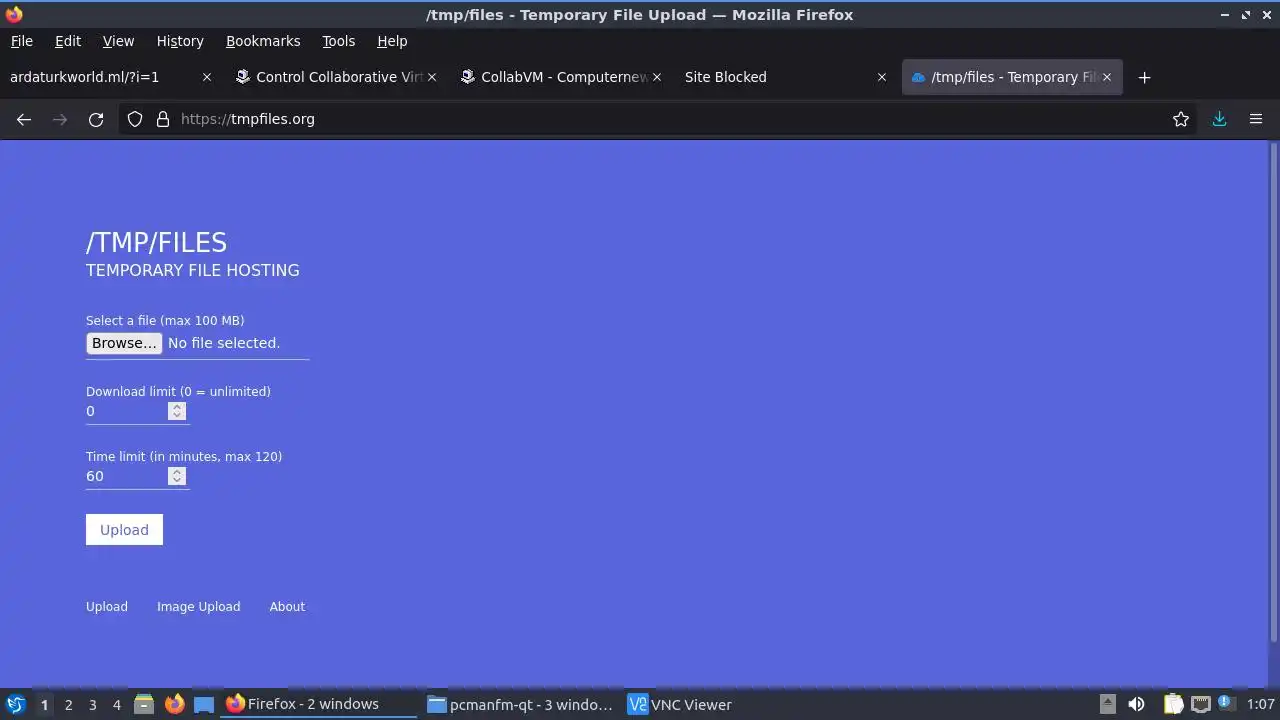Switch to virtual desktop 2

(x=68, y=704)
